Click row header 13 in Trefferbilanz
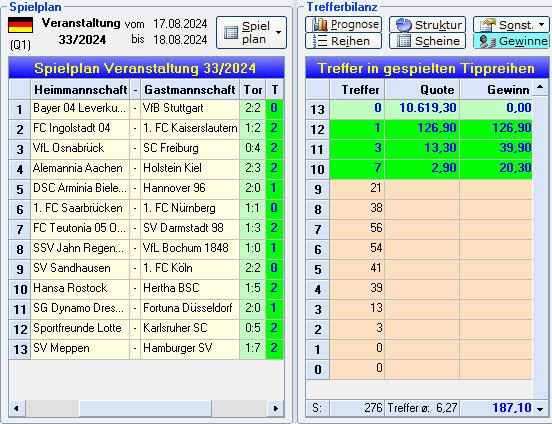The image size is (552, 424). (x=318, y=109)
